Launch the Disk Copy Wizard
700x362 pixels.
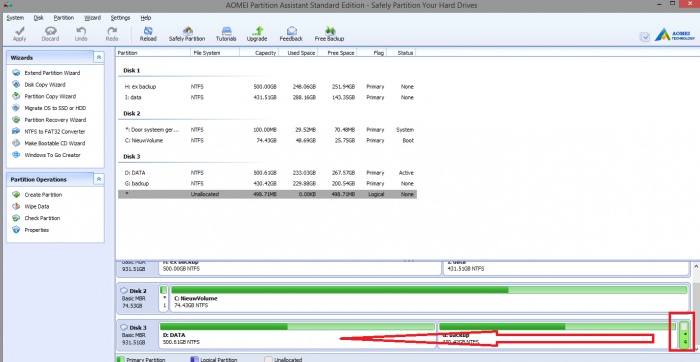39,84
